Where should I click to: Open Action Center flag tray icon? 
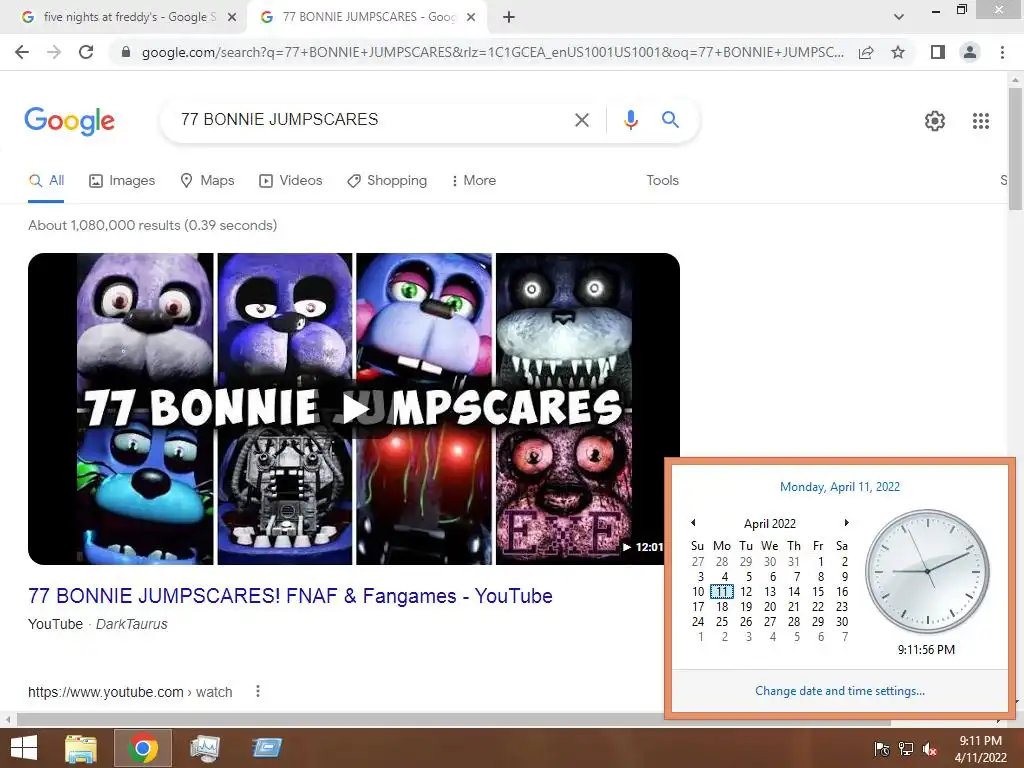[x=882, y=749]
